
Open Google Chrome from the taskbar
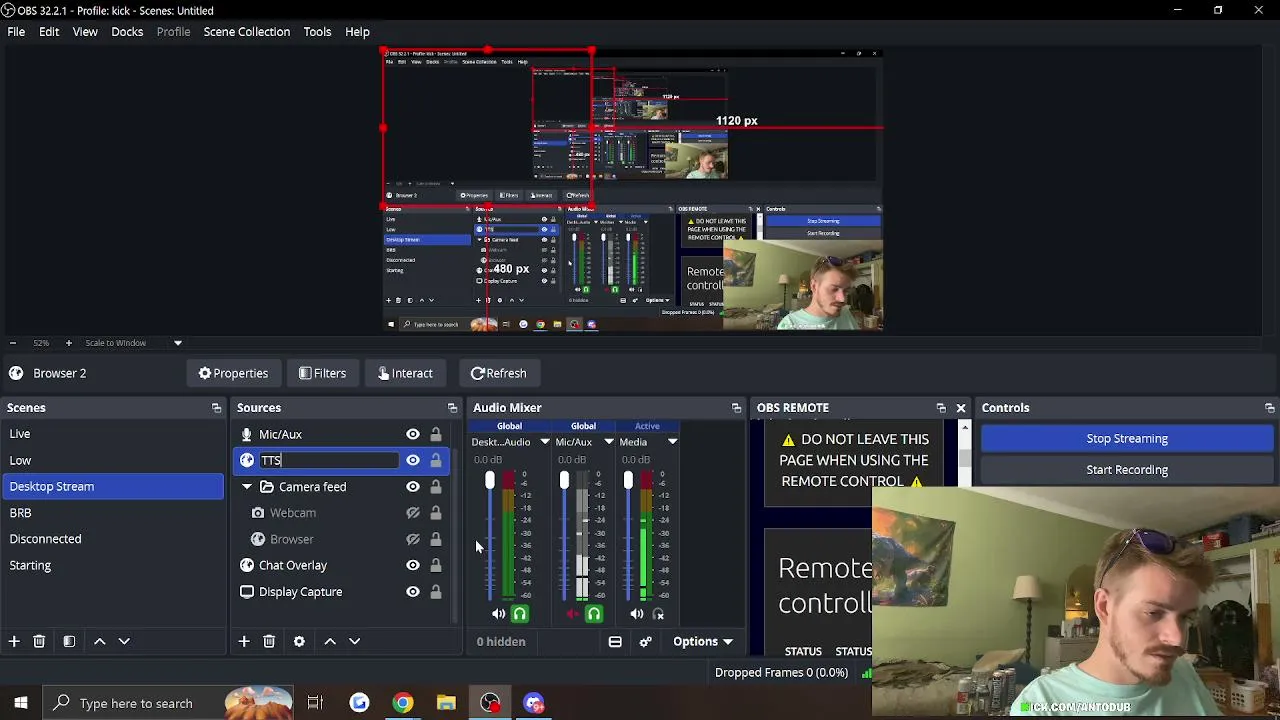402,703
